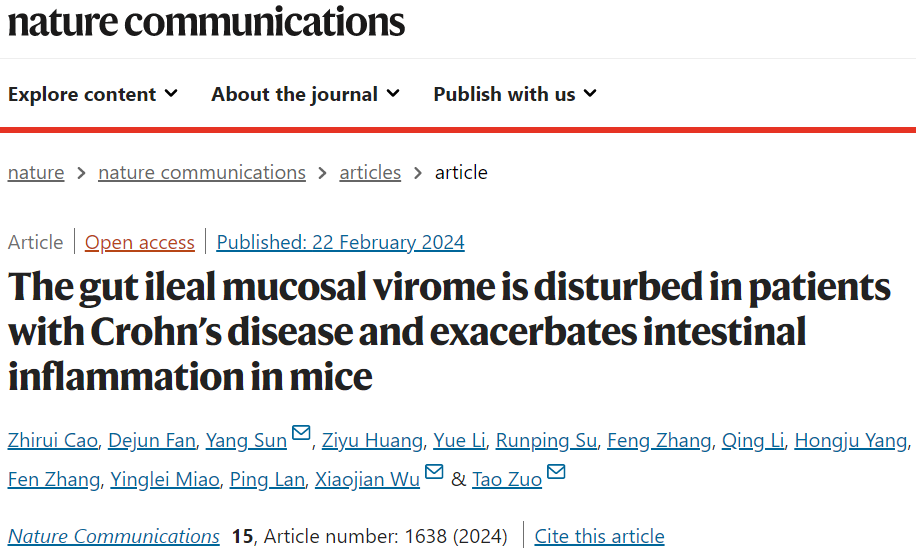The image size is (916, 553).
Task: Select author Yinglei Miao
Action: pos(165,479)
